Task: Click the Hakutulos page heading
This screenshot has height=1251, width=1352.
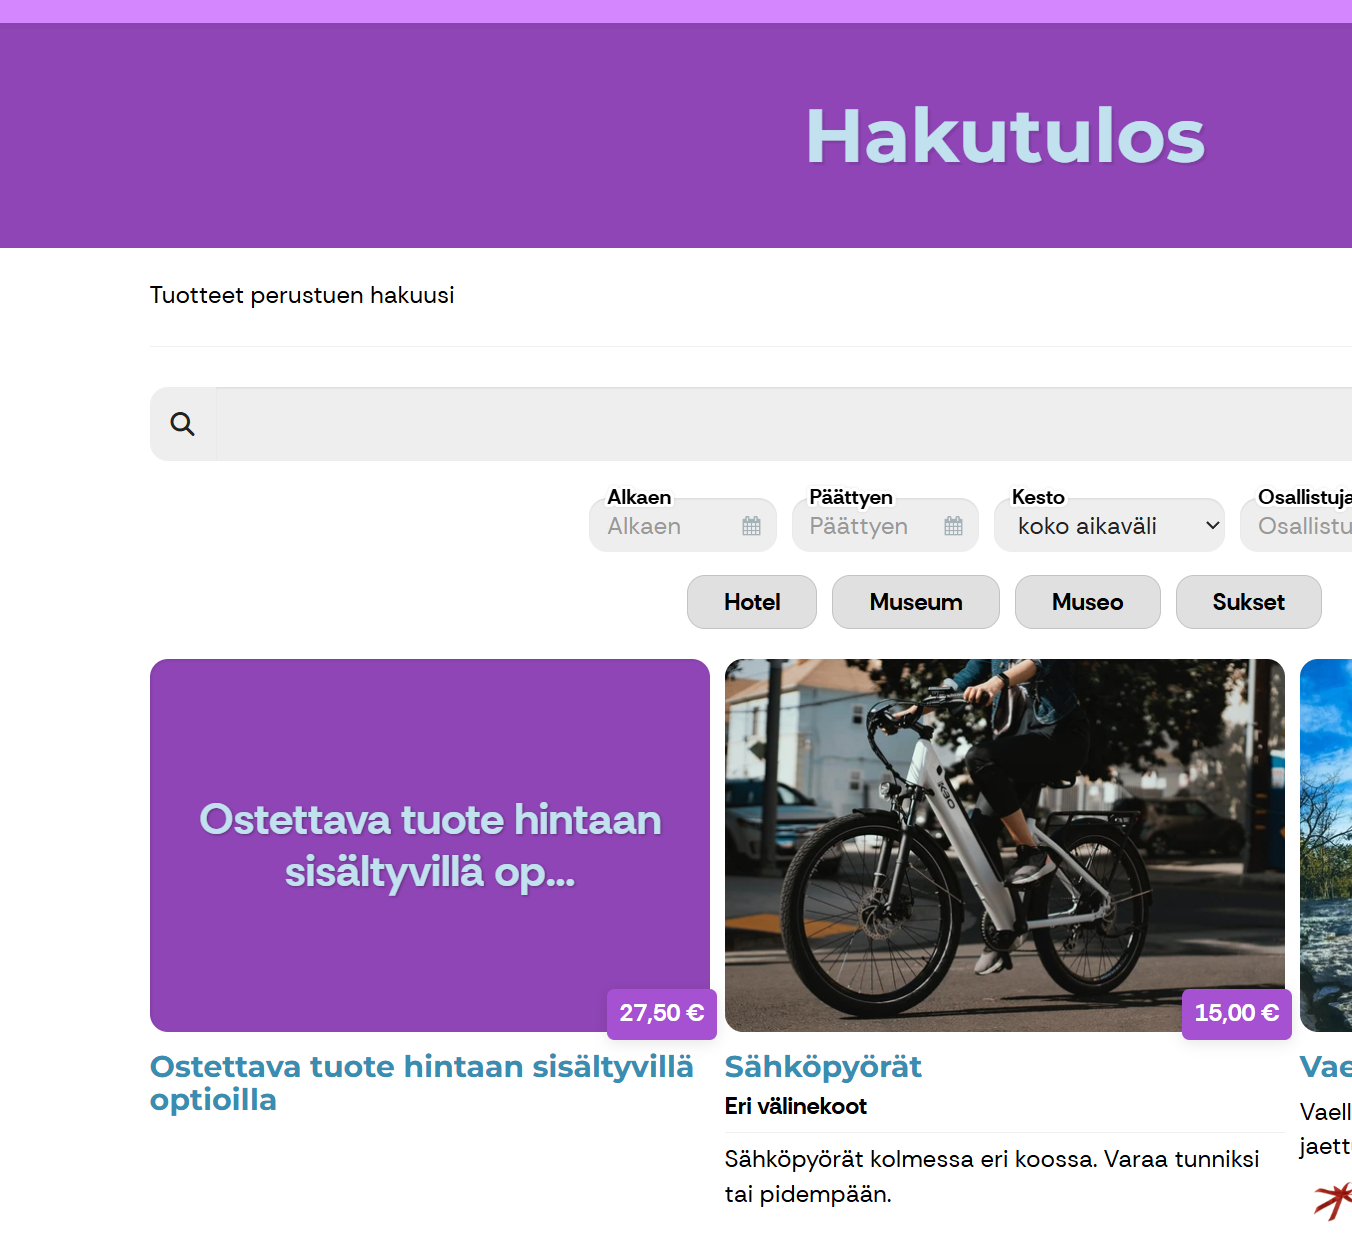Action: pyautogui.click(x=1005, y=136)
